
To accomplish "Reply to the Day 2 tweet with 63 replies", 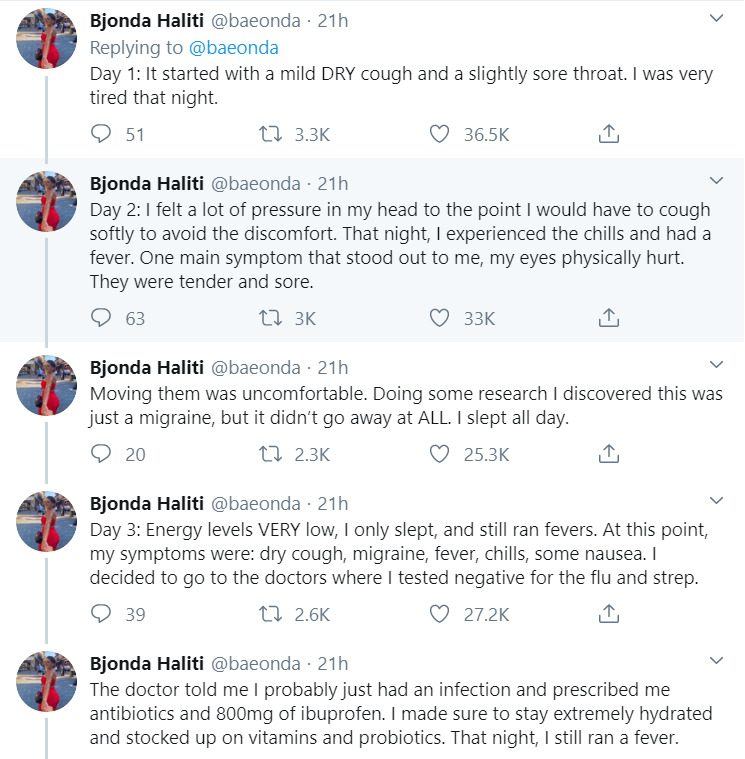I will [x=101, y=318].
